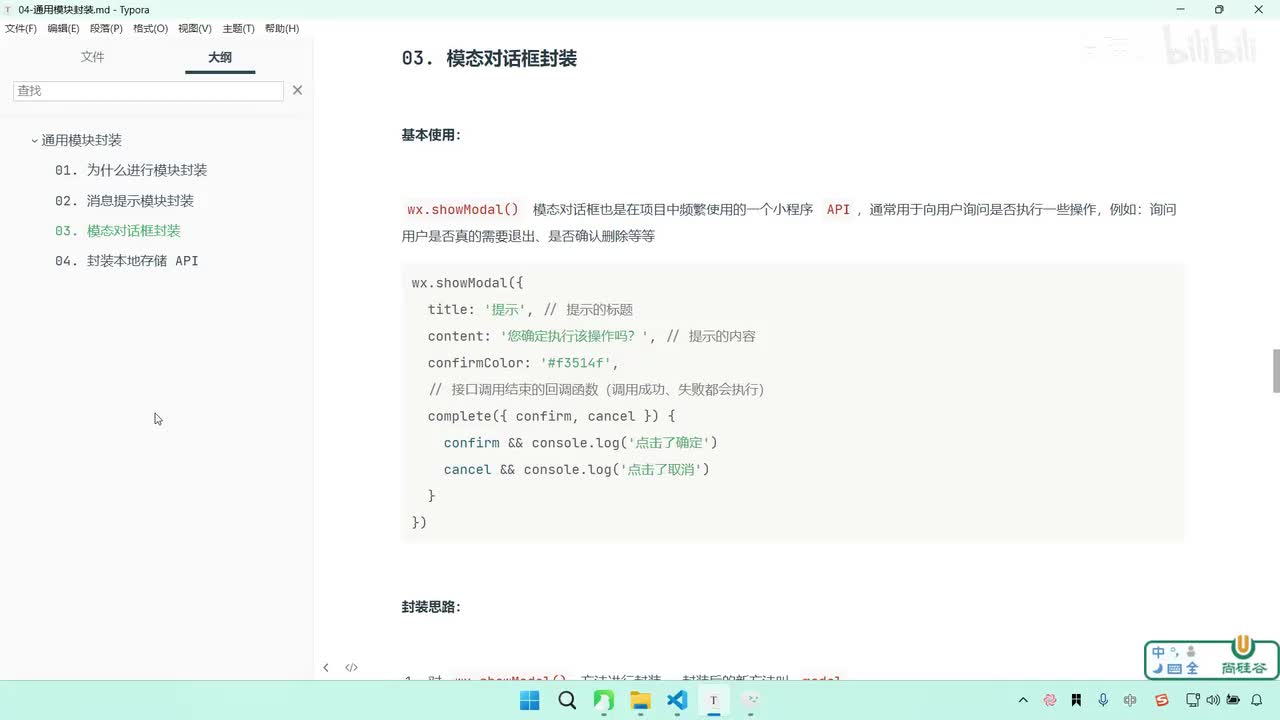
Task: Show hidden system tray icons
Action: 1023,700
